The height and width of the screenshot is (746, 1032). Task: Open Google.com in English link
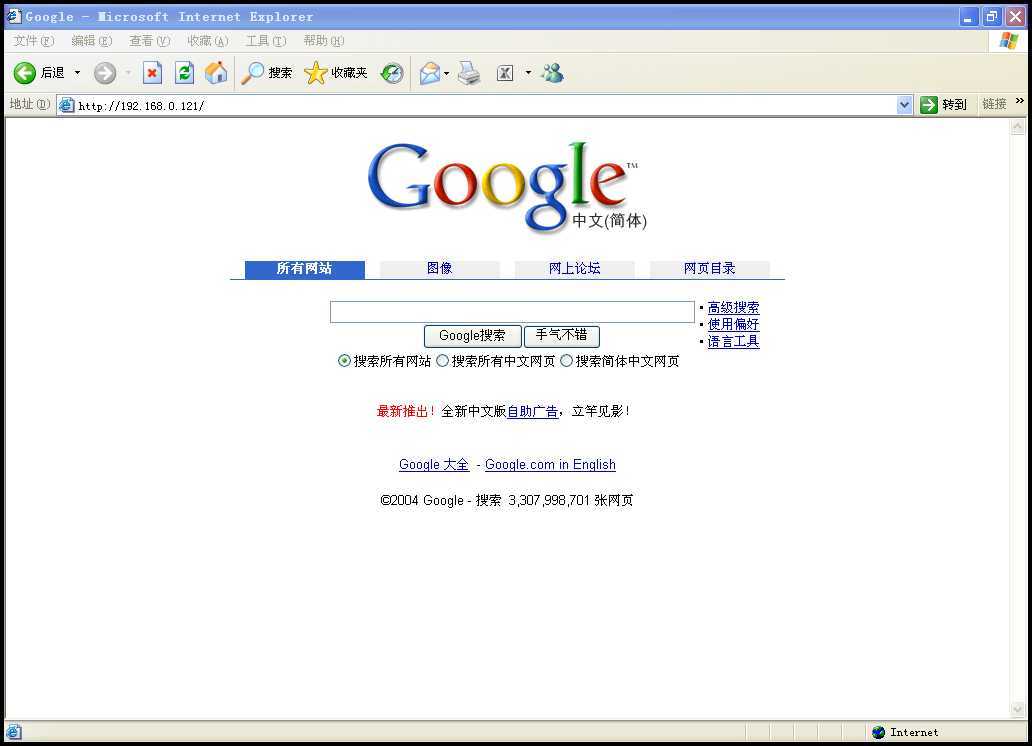550,464
